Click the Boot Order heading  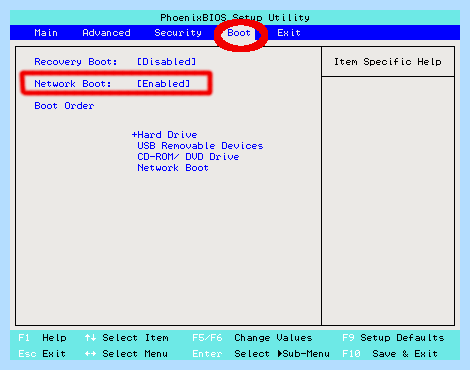pos(64,106)
